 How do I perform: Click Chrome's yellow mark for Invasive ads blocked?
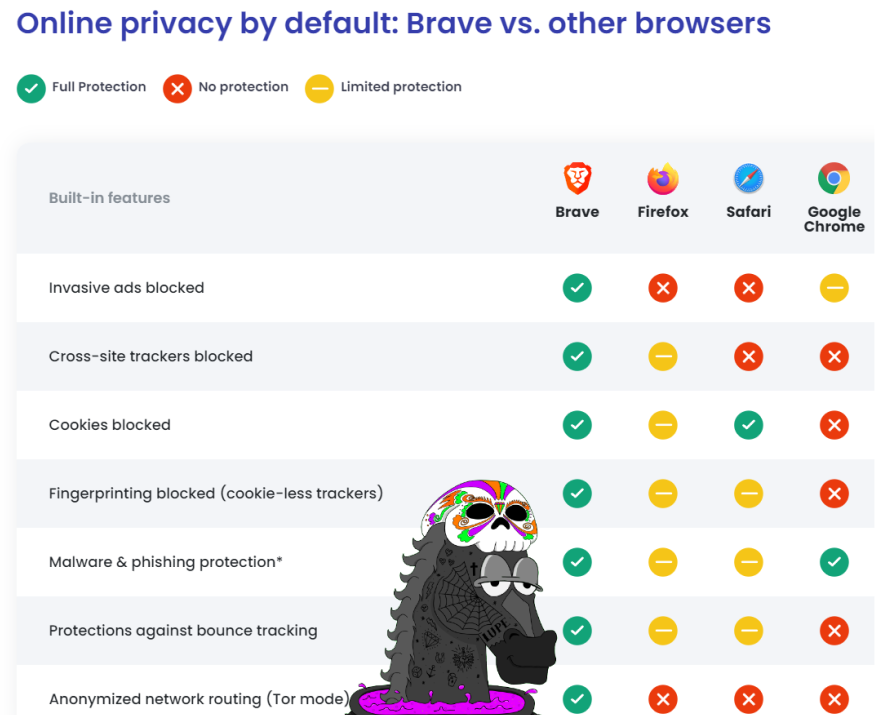point(834,288)
